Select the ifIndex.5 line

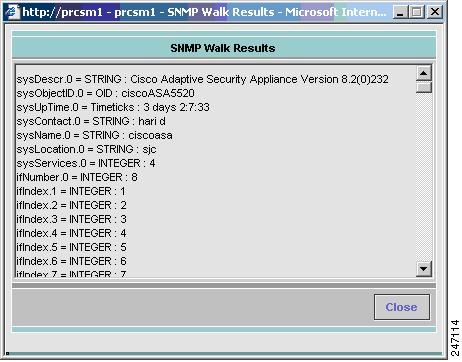coord(71,247)
